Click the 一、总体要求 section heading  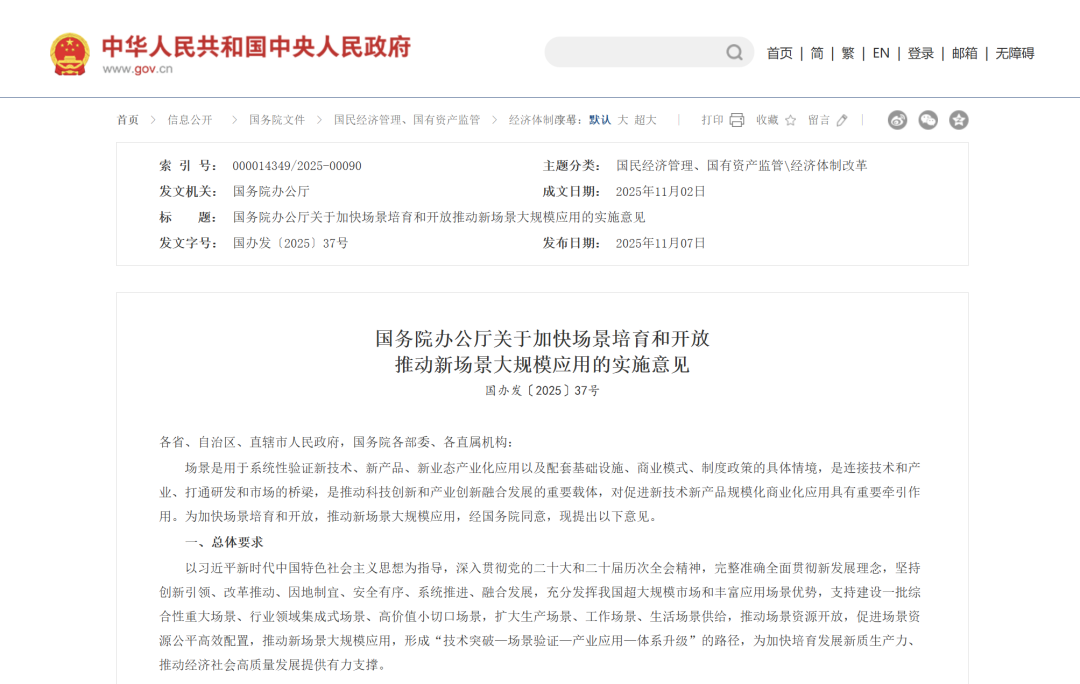point(224,542)
